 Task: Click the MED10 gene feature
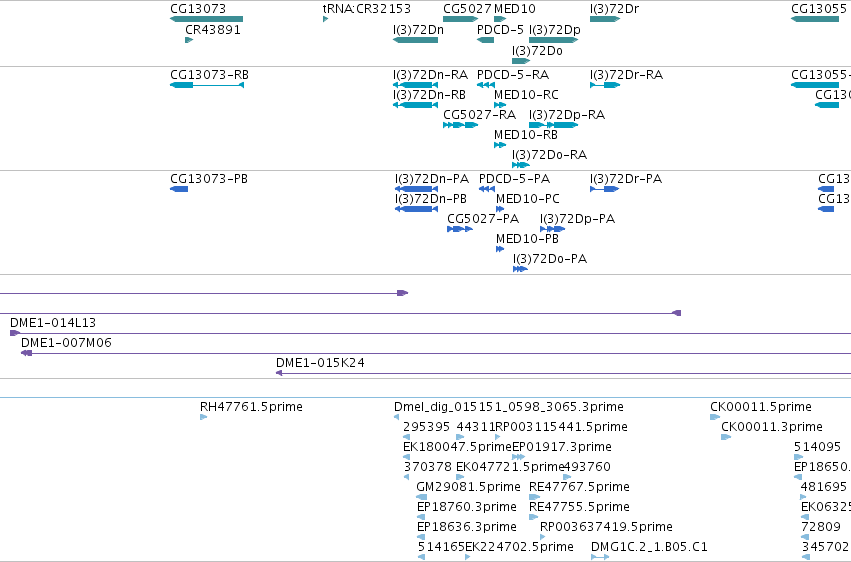point(500,19)
